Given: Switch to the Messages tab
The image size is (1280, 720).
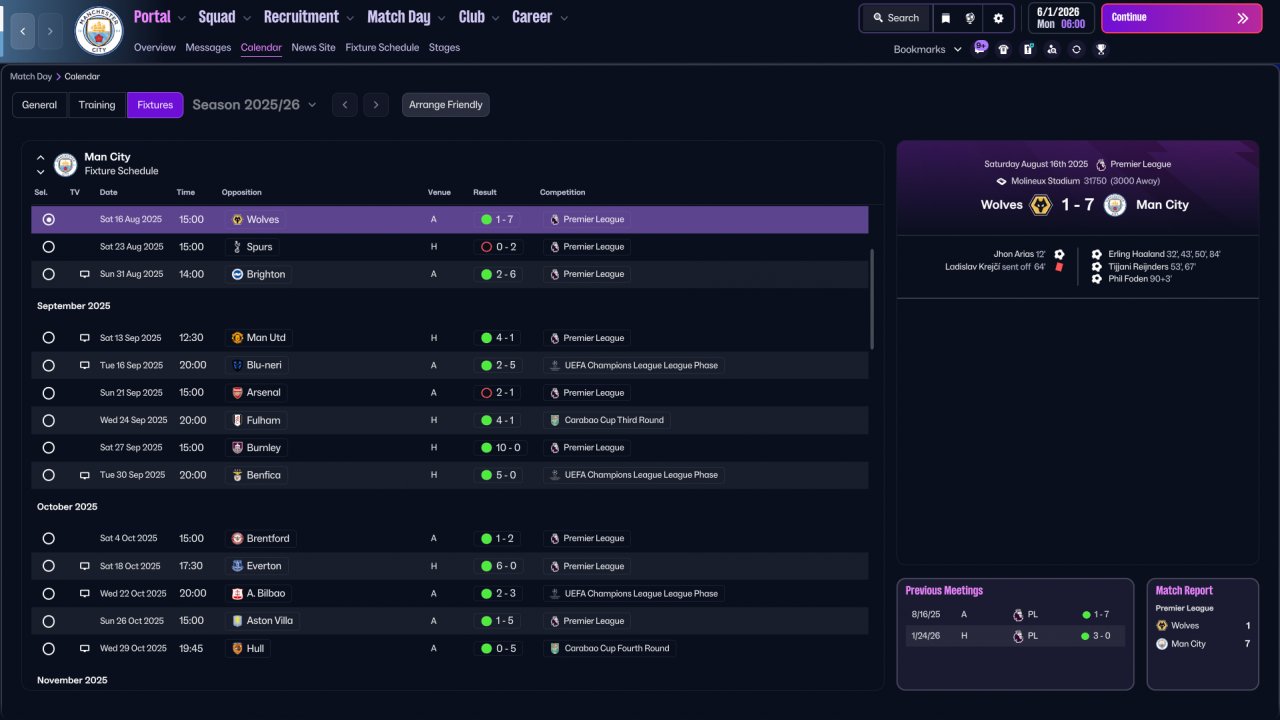Looking at the screenshot, I should point(208,47).
